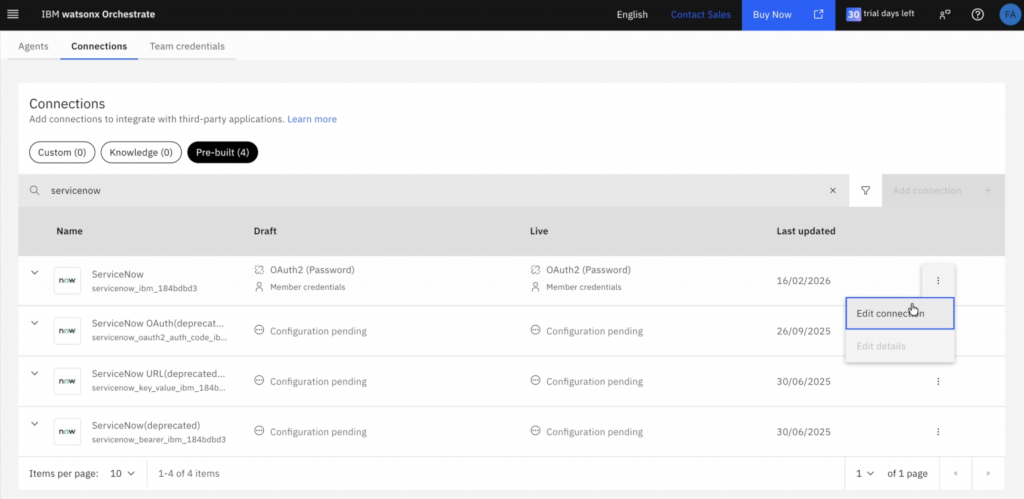The width and height of the screenshot is (1024, 499).
Task: Filter by Pre-built (4) connections
Action: (223, 152)
